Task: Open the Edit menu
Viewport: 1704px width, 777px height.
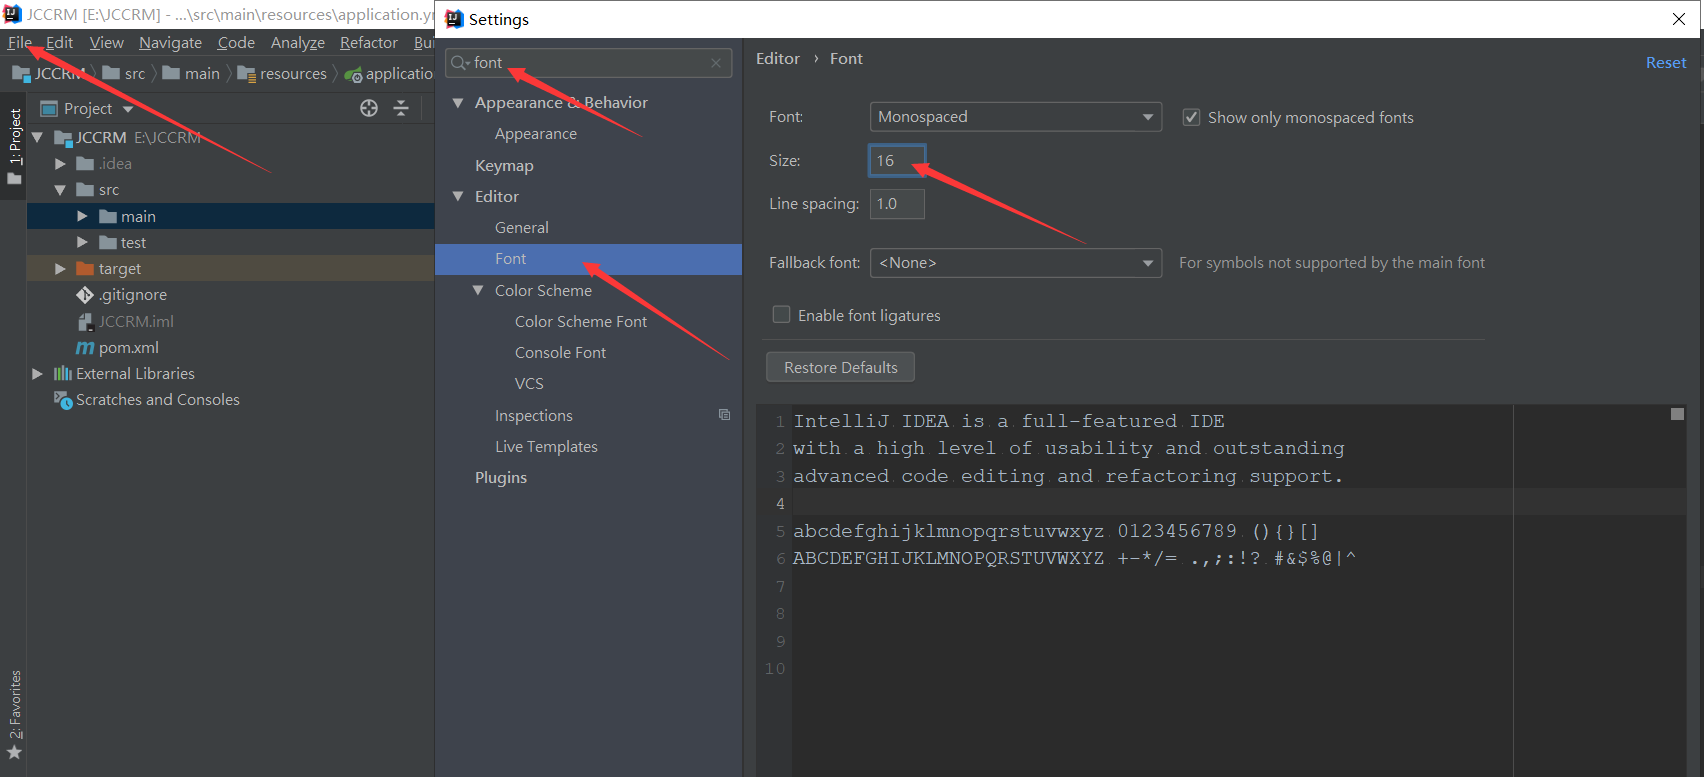Action: [59, 42]
